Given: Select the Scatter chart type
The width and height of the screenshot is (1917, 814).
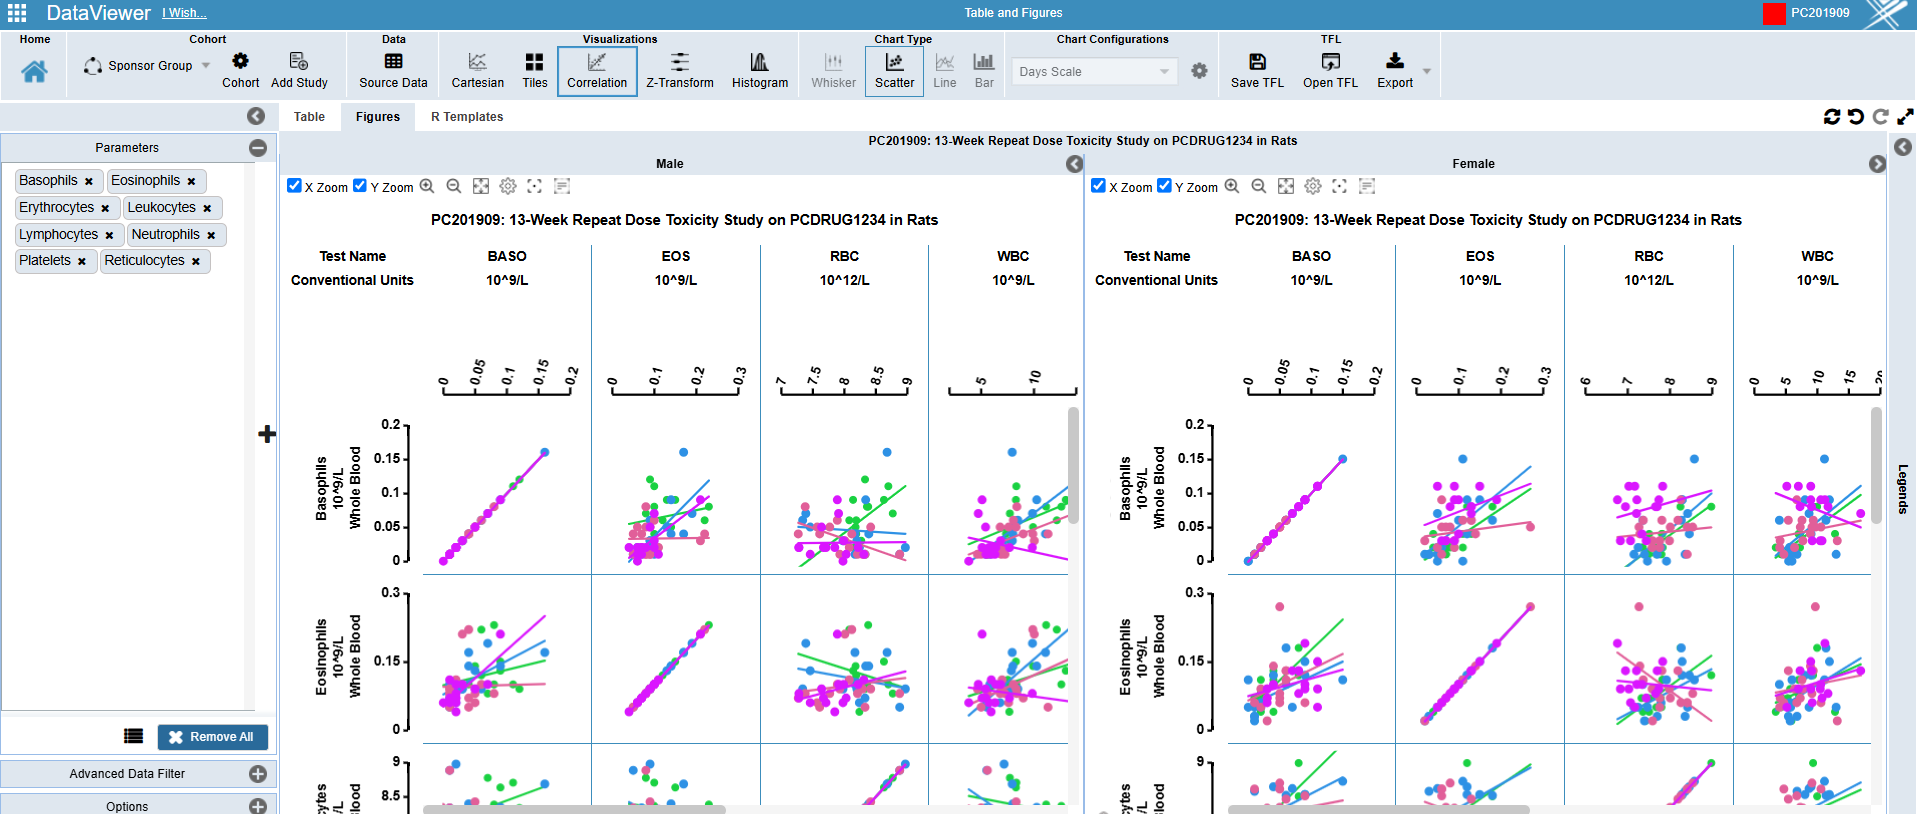Looking at the screenshot, I should tap(894, 71).
